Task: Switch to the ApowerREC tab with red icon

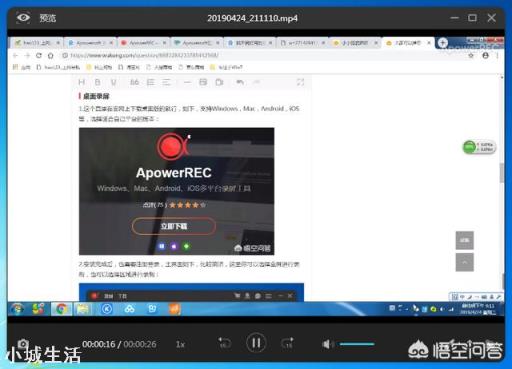Action: (143, 43)
